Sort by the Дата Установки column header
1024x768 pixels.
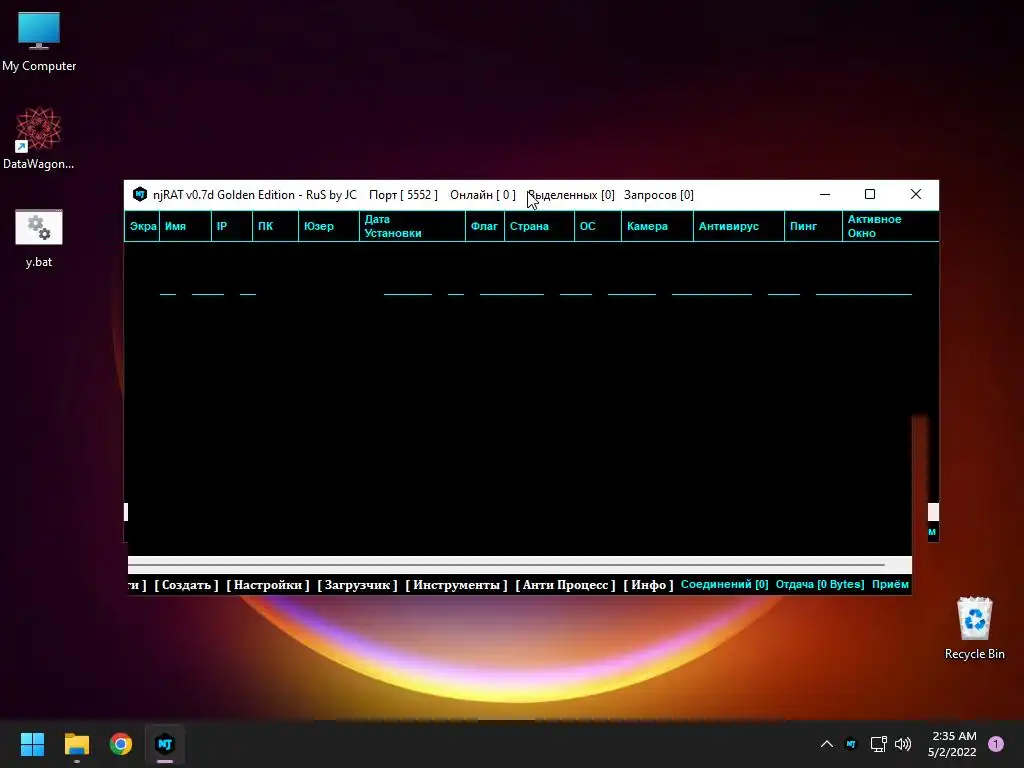coord(413,226)
